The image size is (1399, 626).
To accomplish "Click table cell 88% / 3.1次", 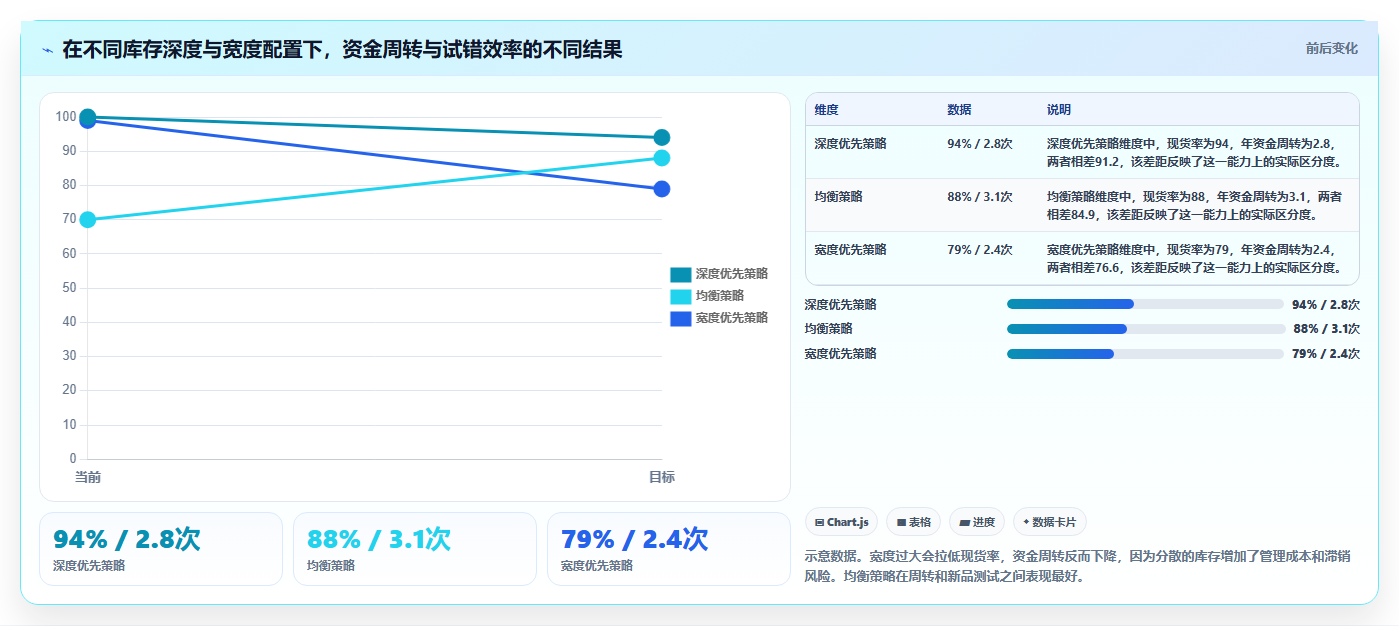I will coord(980,196).
